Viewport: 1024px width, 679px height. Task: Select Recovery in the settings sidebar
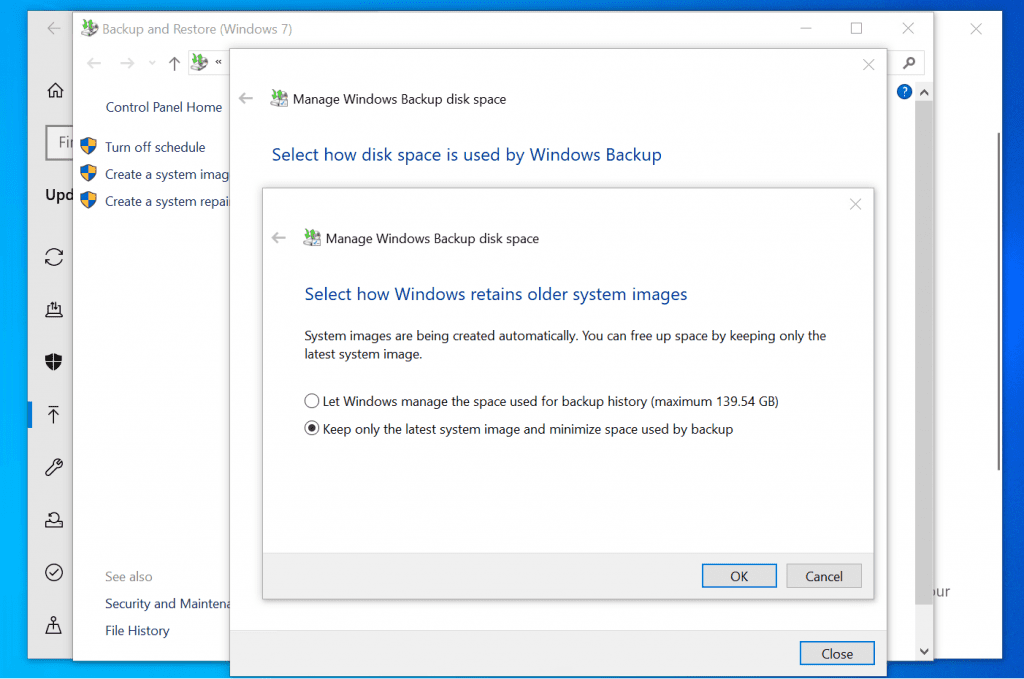[53, 520]
